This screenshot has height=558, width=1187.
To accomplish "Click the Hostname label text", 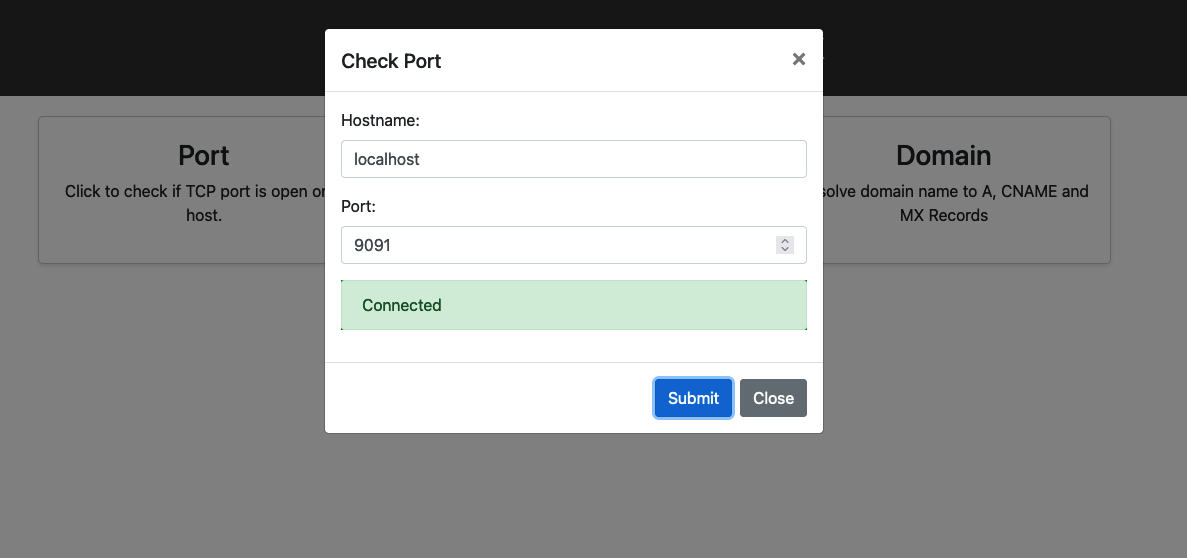I will pos(380,120).
